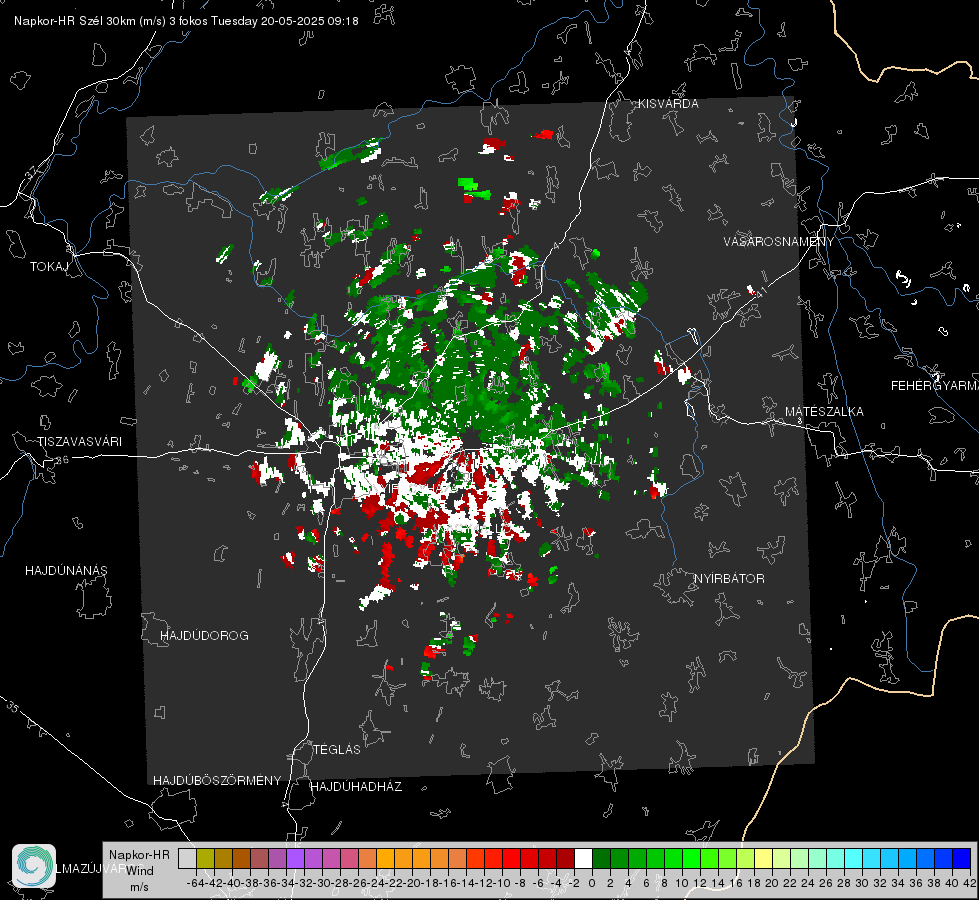Click the HAJDÚNÁNÁS city label

coord(66,570)
